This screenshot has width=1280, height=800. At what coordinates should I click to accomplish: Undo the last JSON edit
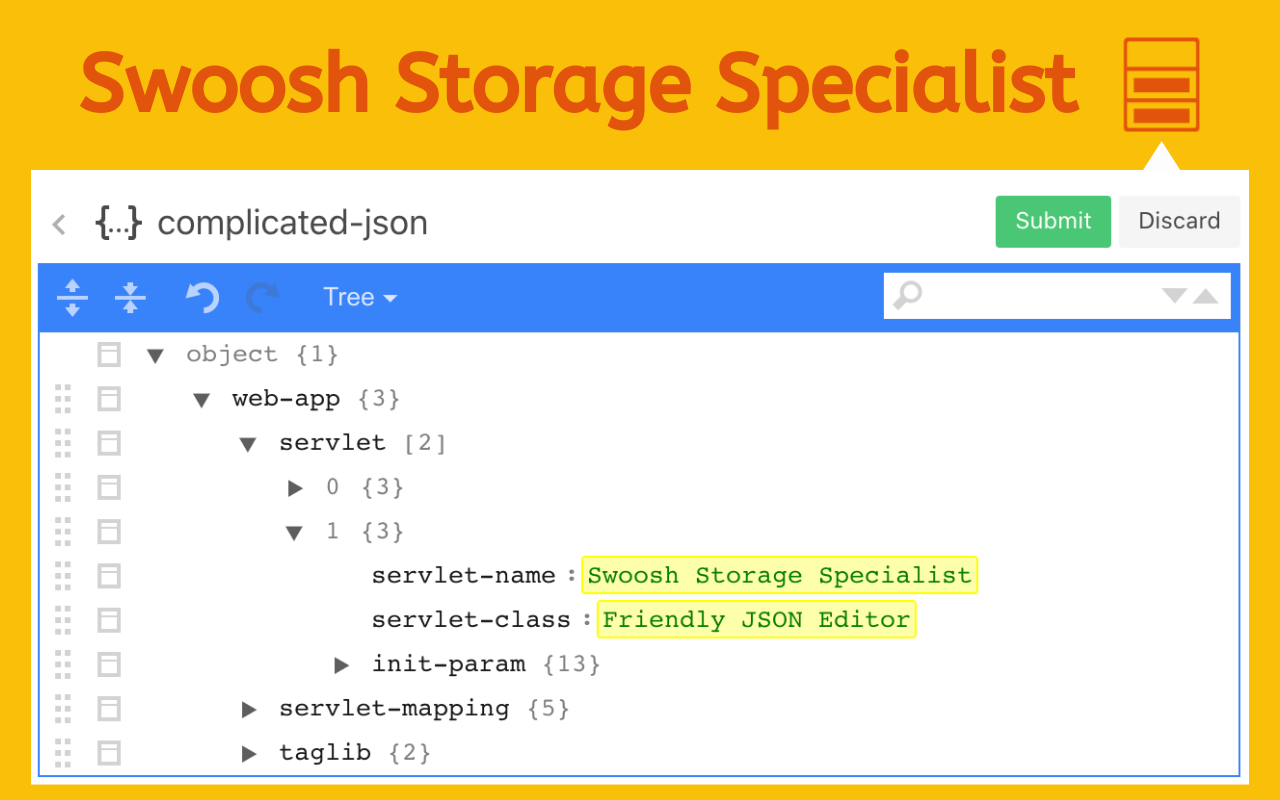(201, 297)
